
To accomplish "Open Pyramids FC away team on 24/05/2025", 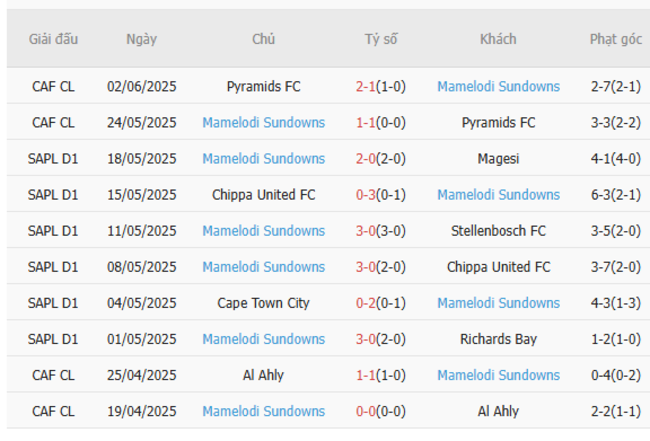I will pyautogui.click(x=498, y=123).
